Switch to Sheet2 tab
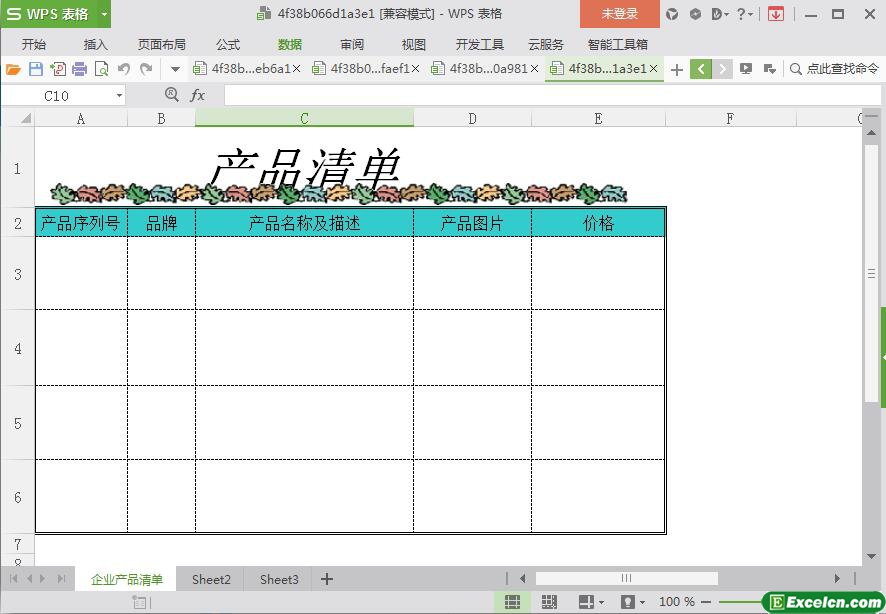 click(211, 579)
